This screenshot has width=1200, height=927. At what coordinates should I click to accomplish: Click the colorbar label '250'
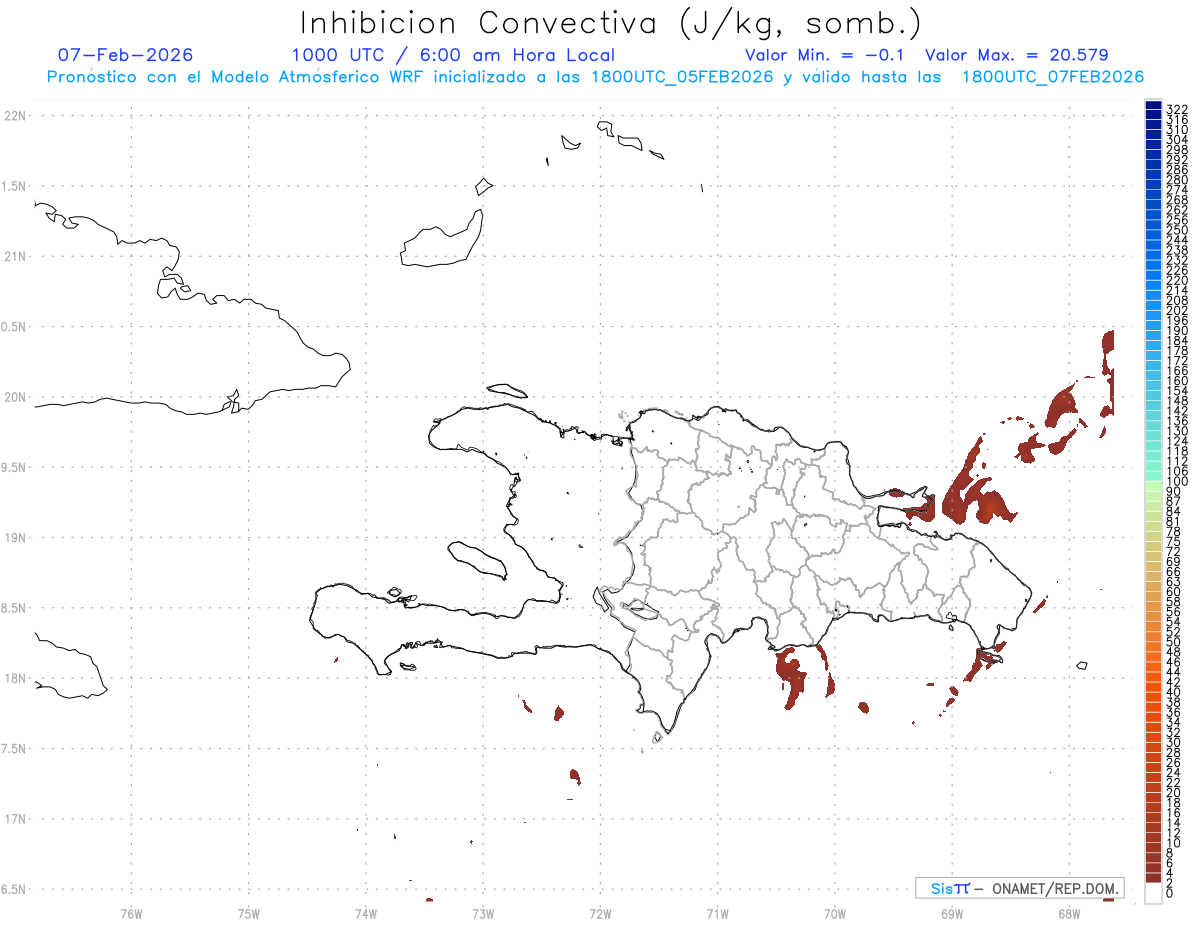pyautogui.click(x=1176, y=230)
